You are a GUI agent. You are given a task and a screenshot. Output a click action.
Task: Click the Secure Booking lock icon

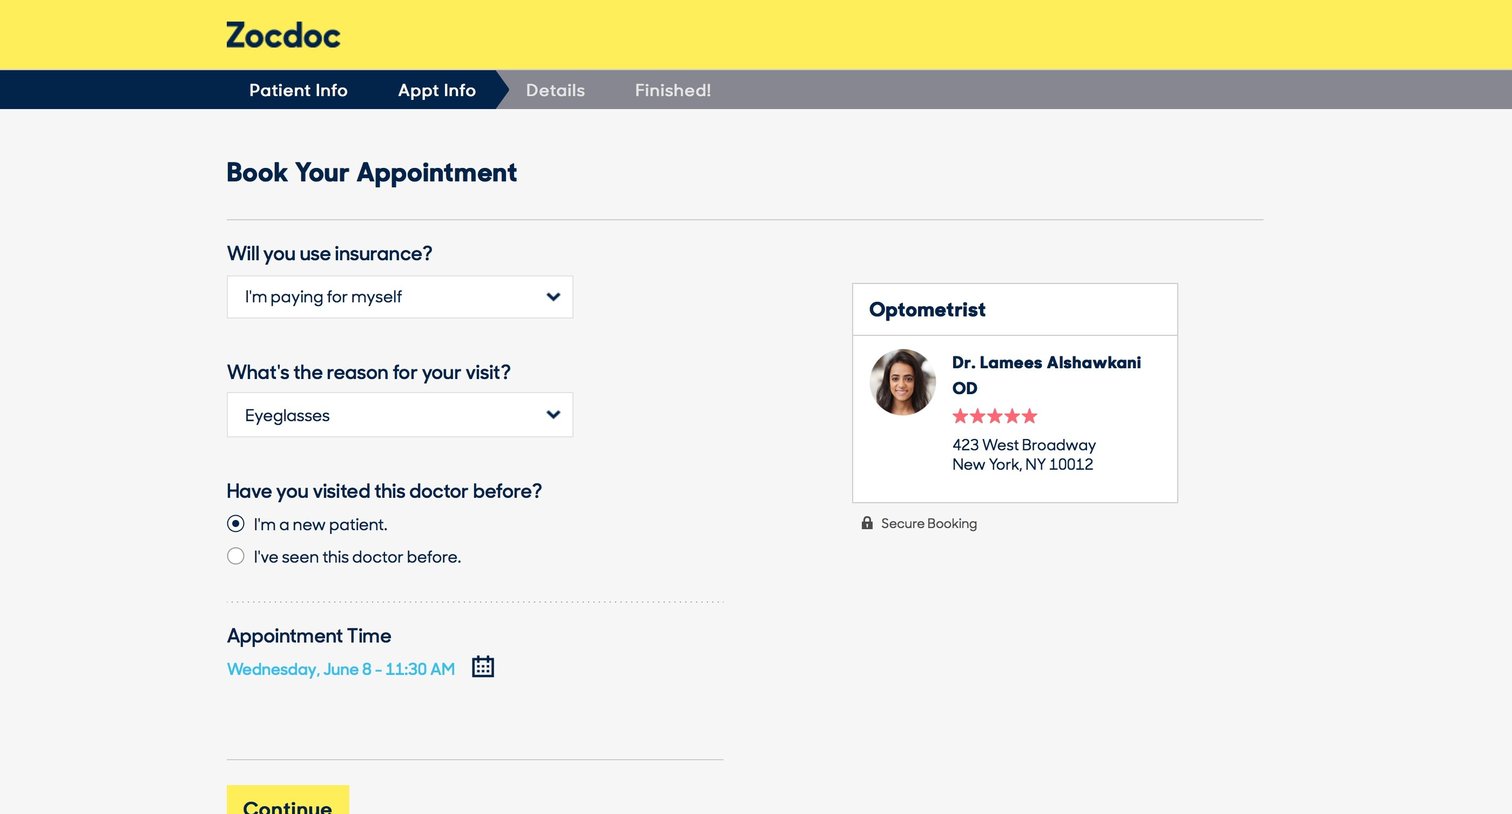click(867, 523)
